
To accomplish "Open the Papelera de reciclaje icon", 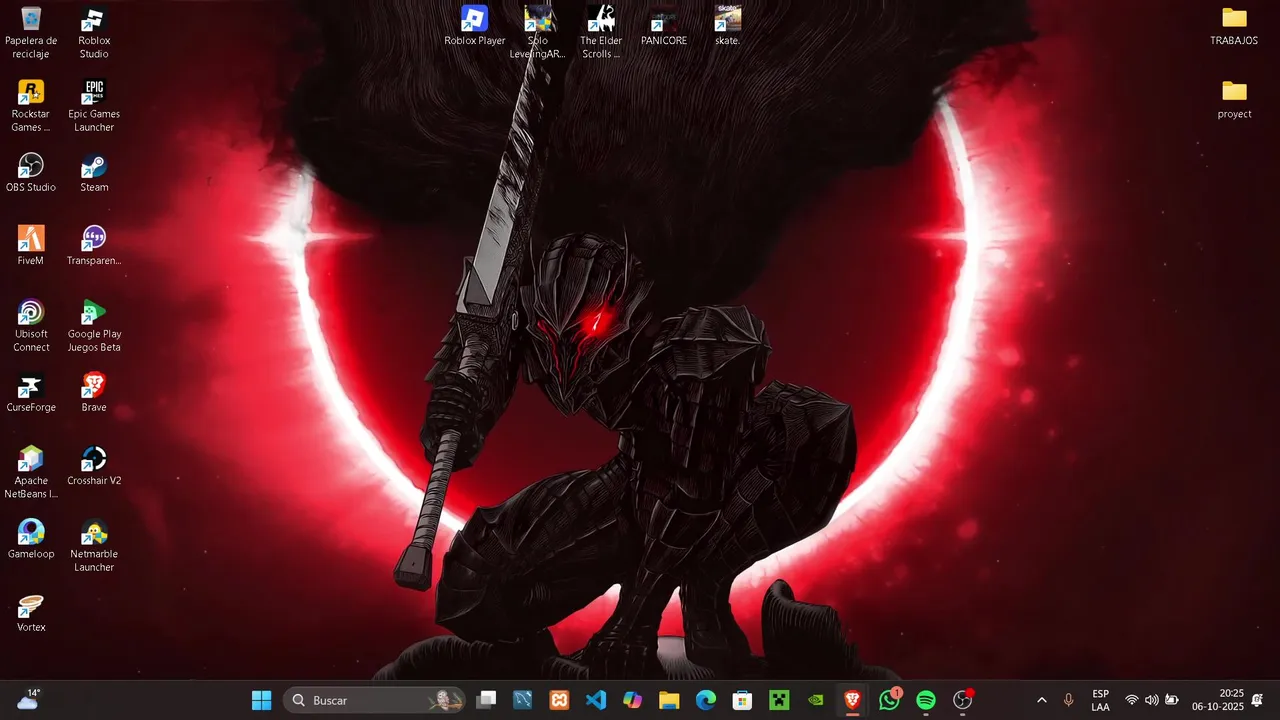I will 31,32.
